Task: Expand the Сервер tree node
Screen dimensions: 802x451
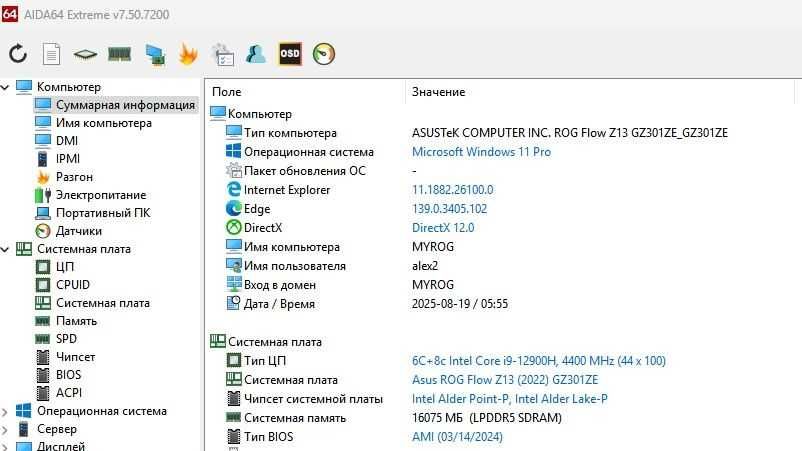Action: click(x=6, y=429)
